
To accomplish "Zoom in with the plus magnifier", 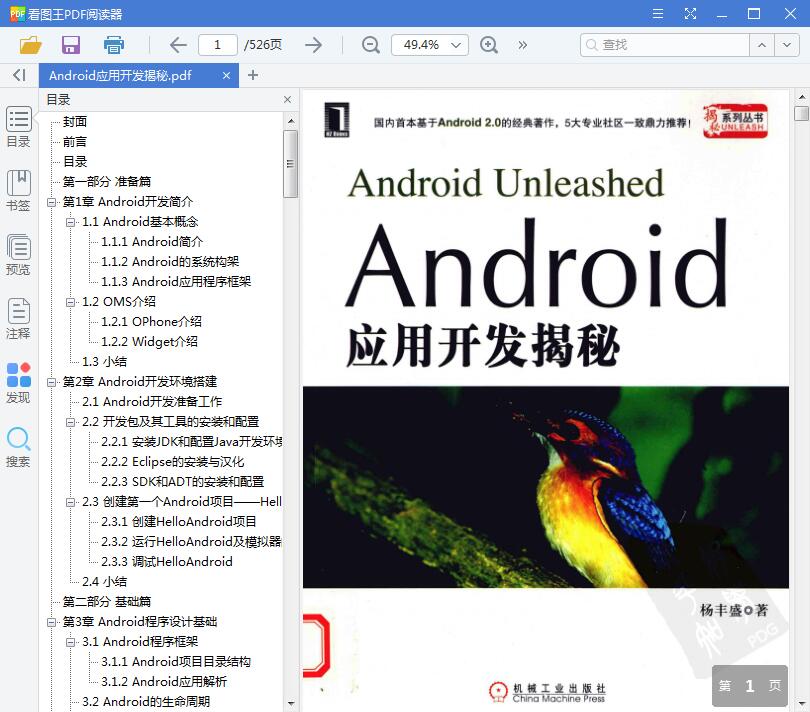I will 489,45.
